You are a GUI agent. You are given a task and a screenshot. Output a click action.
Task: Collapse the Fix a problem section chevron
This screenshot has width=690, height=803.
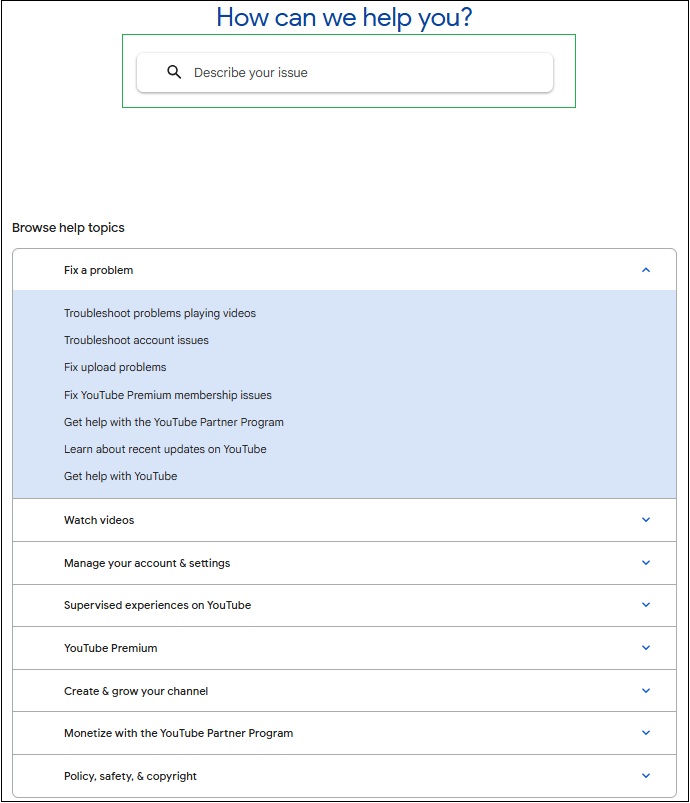[645, 270]
